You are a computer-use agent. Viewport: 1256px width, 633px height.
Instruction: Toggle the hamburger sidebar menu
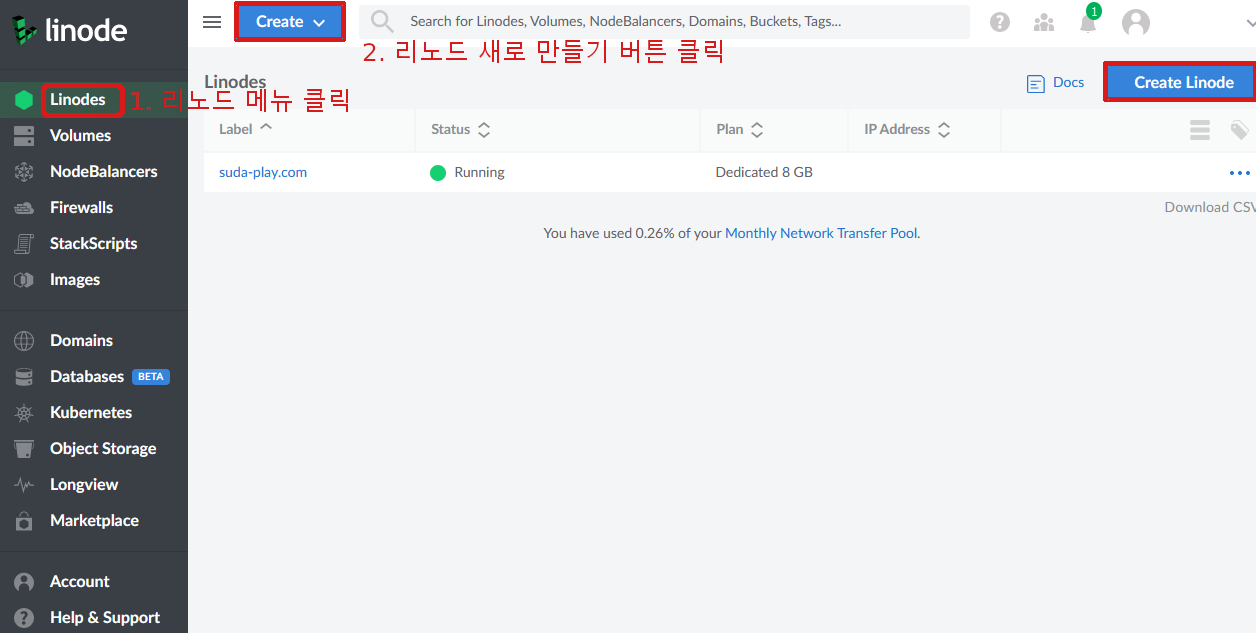[212, 22]
